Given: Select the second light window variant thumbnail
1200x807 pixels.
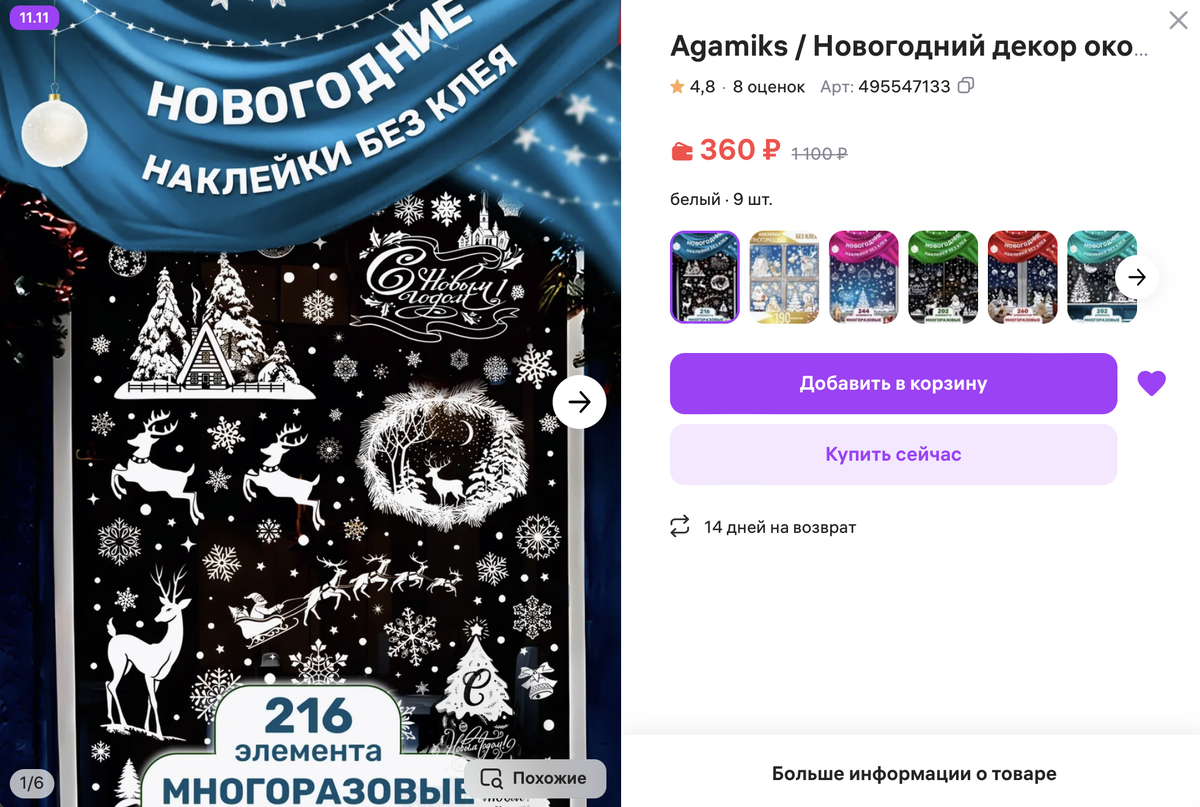Looking at the screenshot, I should click(784, 277).
